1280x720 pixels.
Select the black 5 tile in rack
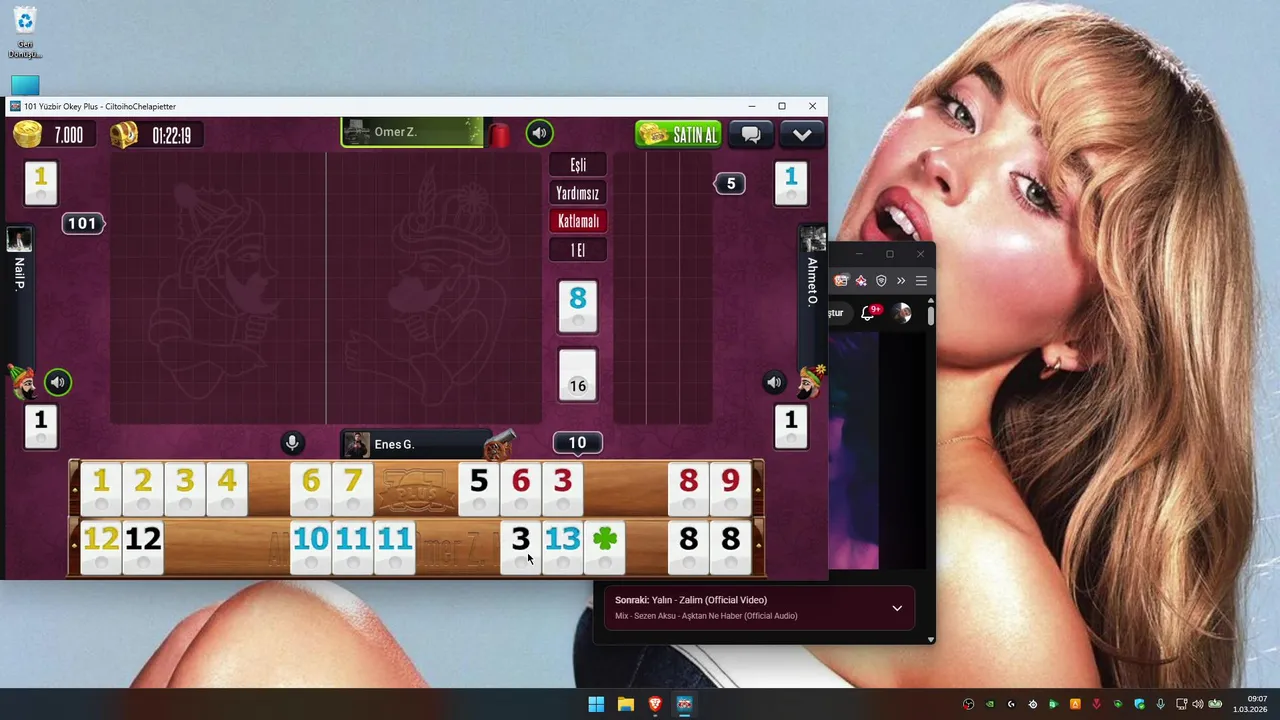pos(479,488)
